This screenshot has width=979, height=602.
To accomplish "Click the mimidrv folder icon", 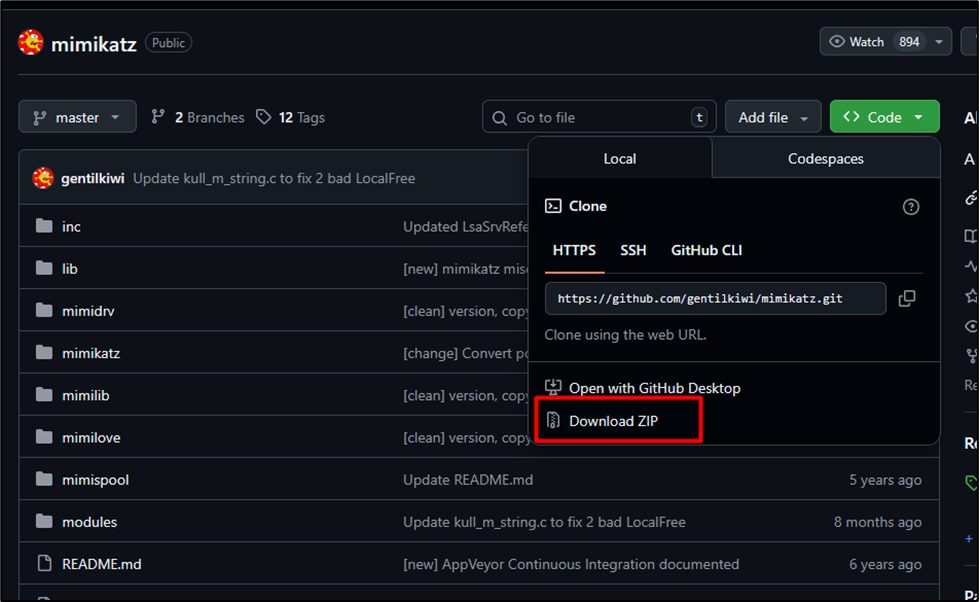I will [44, 310].
